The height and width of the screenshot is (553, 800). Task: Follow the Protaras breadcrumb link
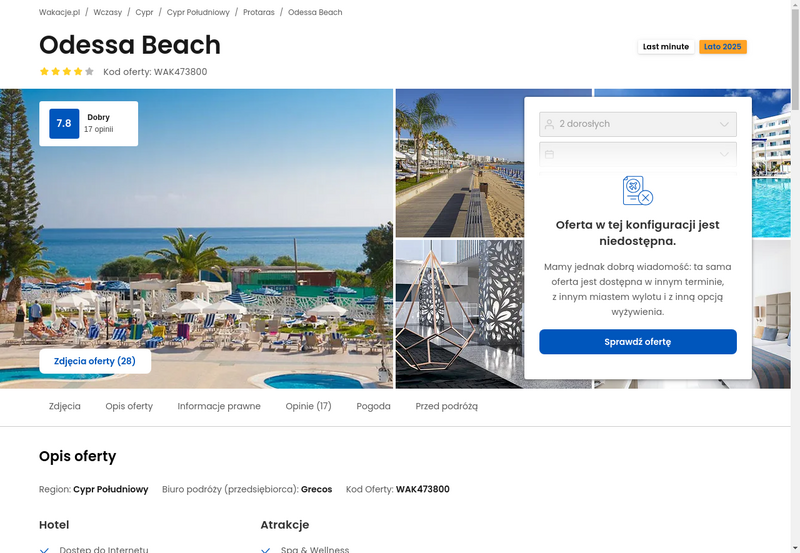pyautogui.click(x=259, y=12)
